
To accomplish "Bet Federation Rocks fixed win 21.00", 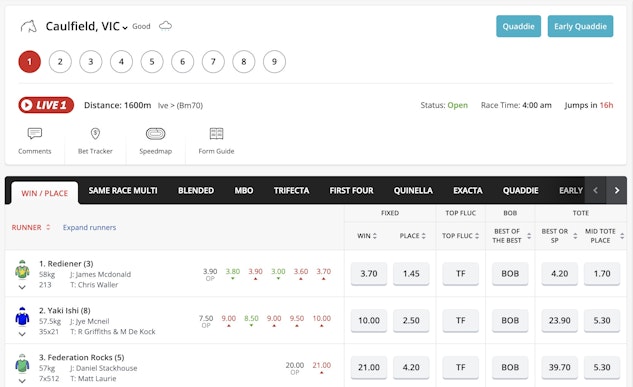I will click(369, 367).
